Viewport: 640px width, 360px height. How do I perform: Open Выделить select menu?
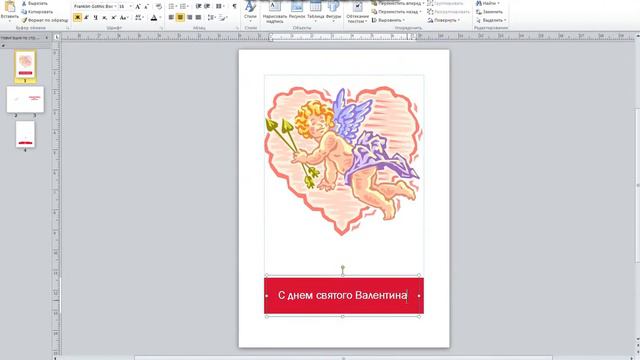(x=491, y=20)
